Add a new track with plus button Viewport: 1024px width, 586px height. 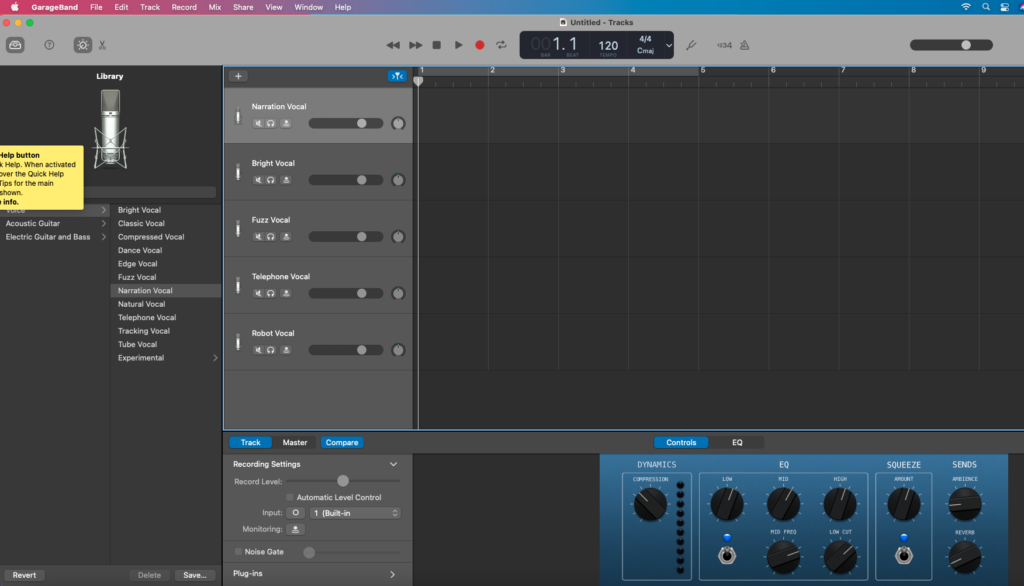point(238,76)
